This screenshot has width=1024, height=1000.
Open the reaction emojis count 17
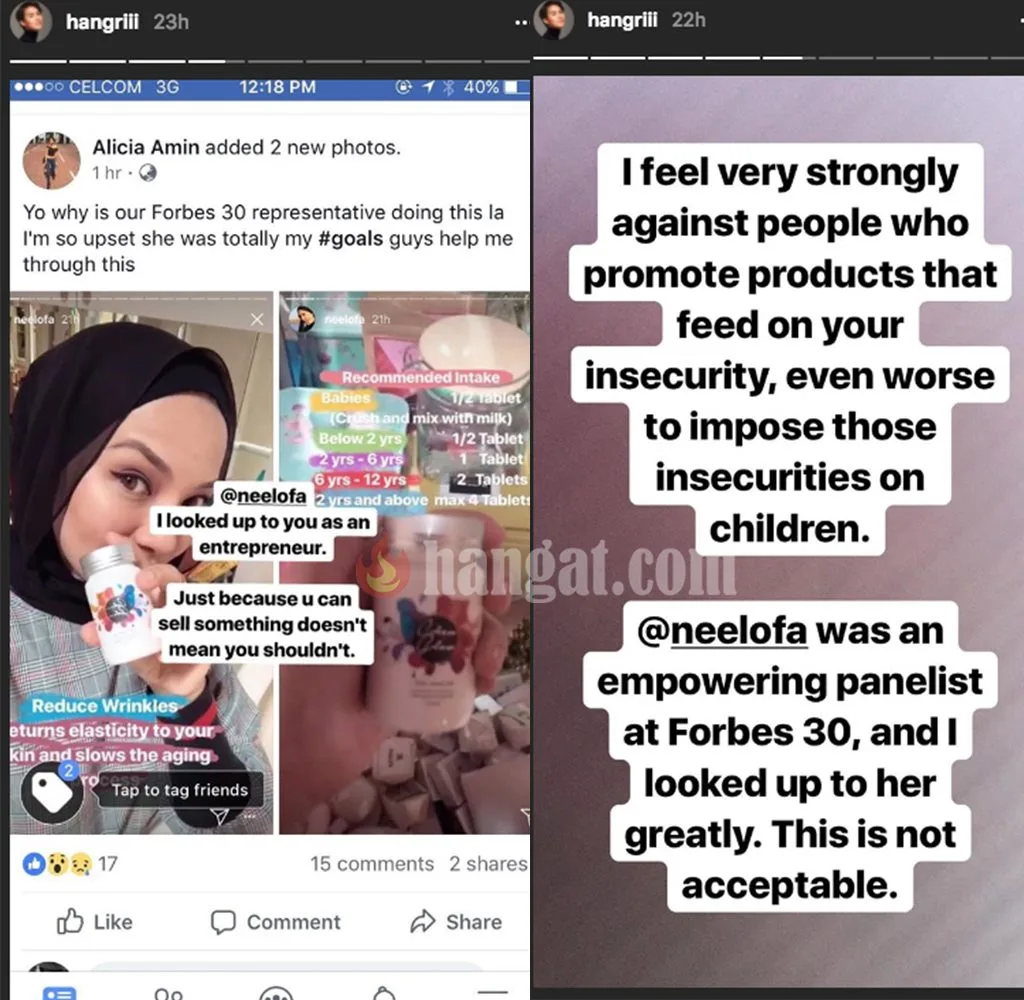pos(70,863)
